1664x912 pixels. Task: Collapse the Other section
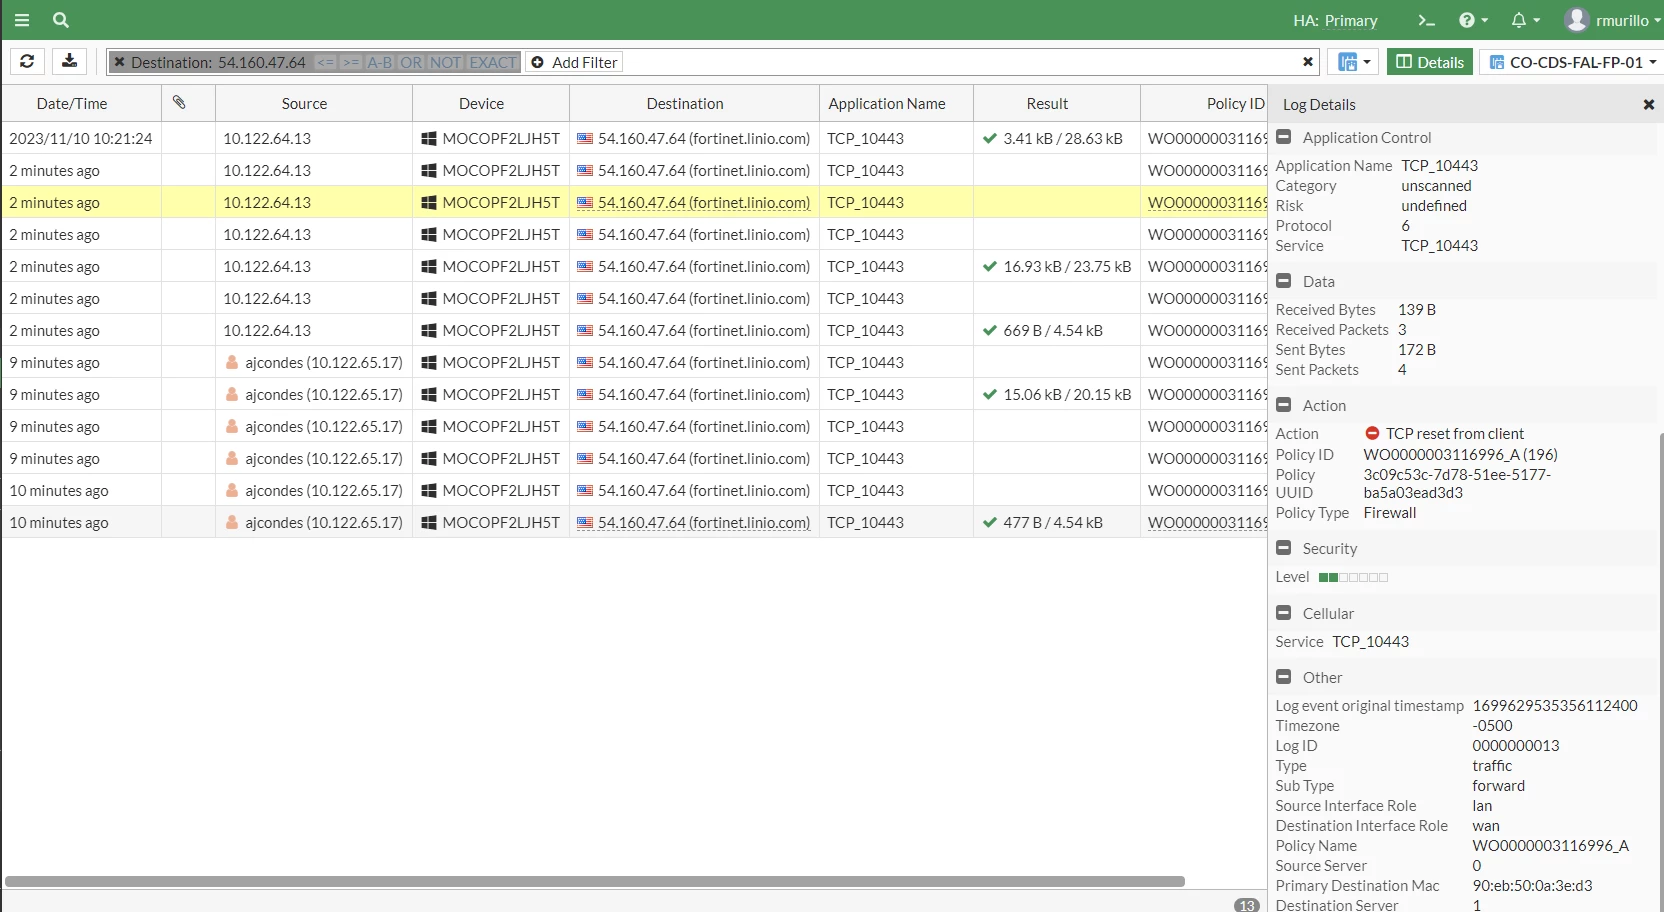coord(1284,677)
